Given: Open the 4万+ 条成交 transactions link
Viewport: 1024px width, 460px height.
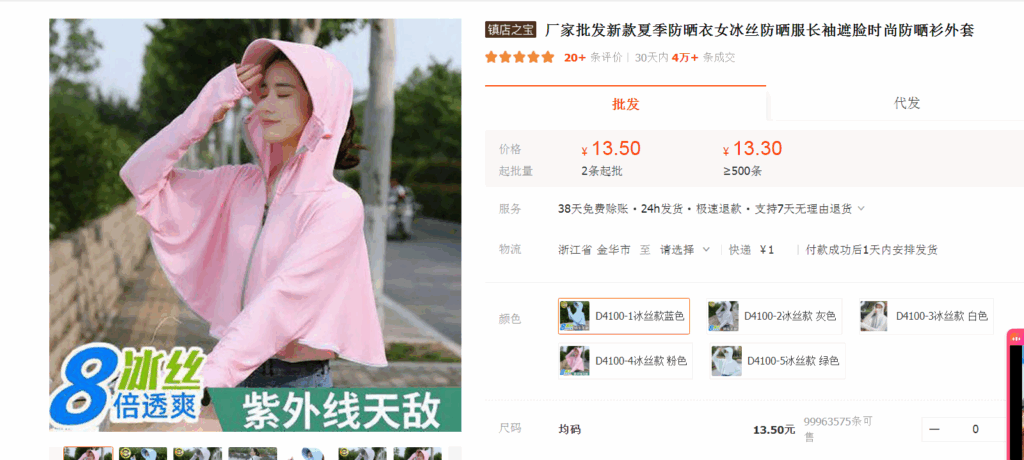Looking at the screenshot, I should pyautogui.click(x=703, y=58).
